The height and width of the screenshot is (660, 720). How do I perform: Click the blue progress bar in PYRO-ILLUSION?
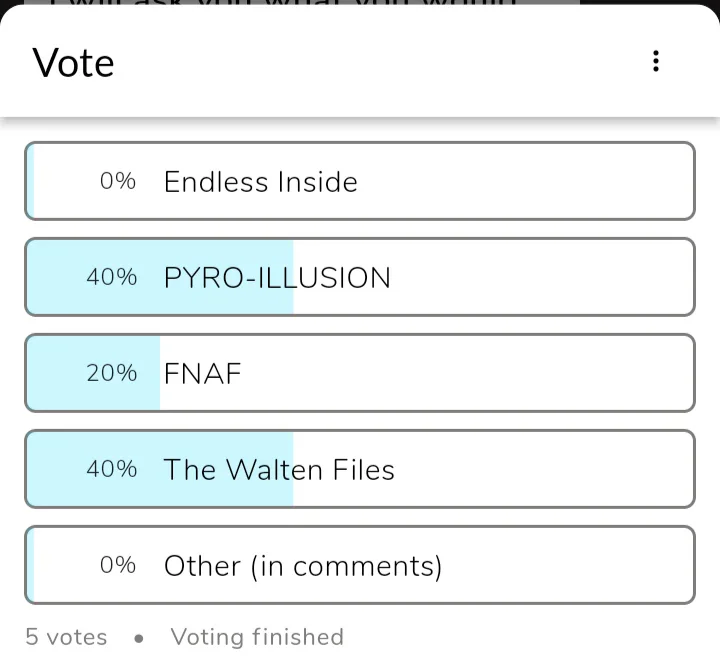[60, 278]
